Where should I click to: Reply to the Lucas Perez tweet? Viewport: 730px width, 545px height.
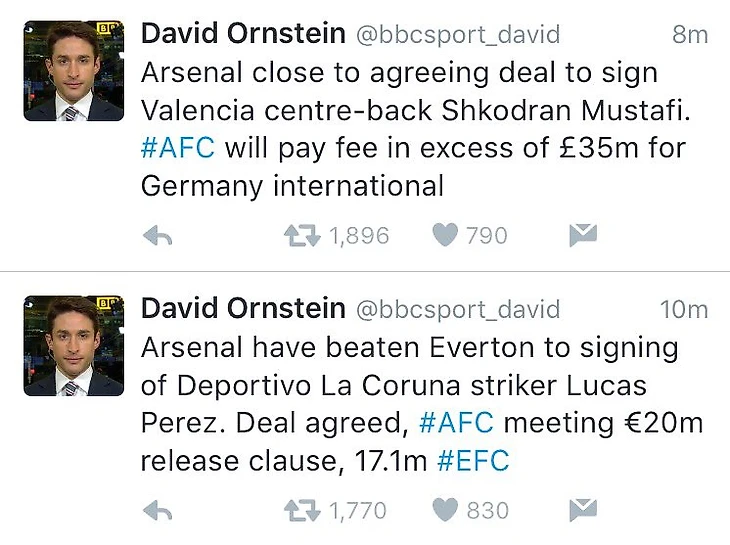click(x=159, y=511)
